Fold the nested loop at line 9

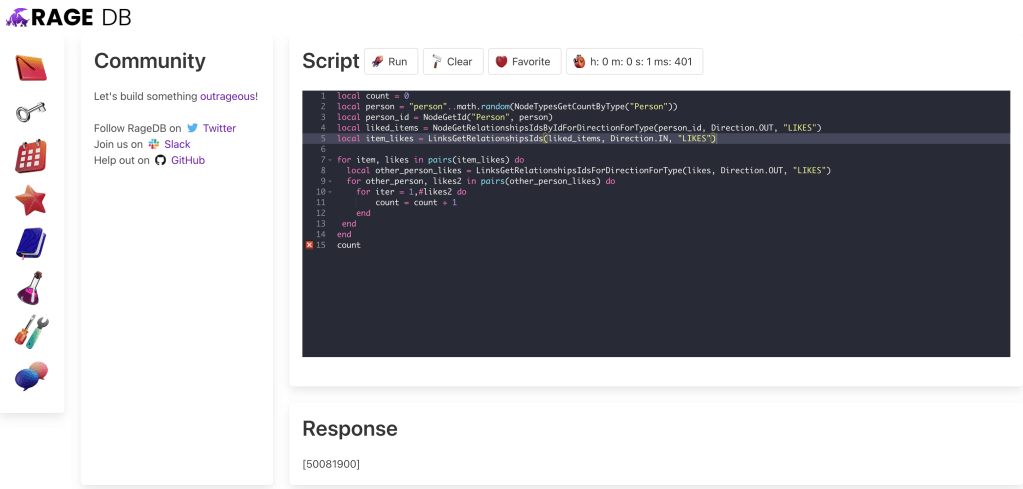(x=330, y=181)
